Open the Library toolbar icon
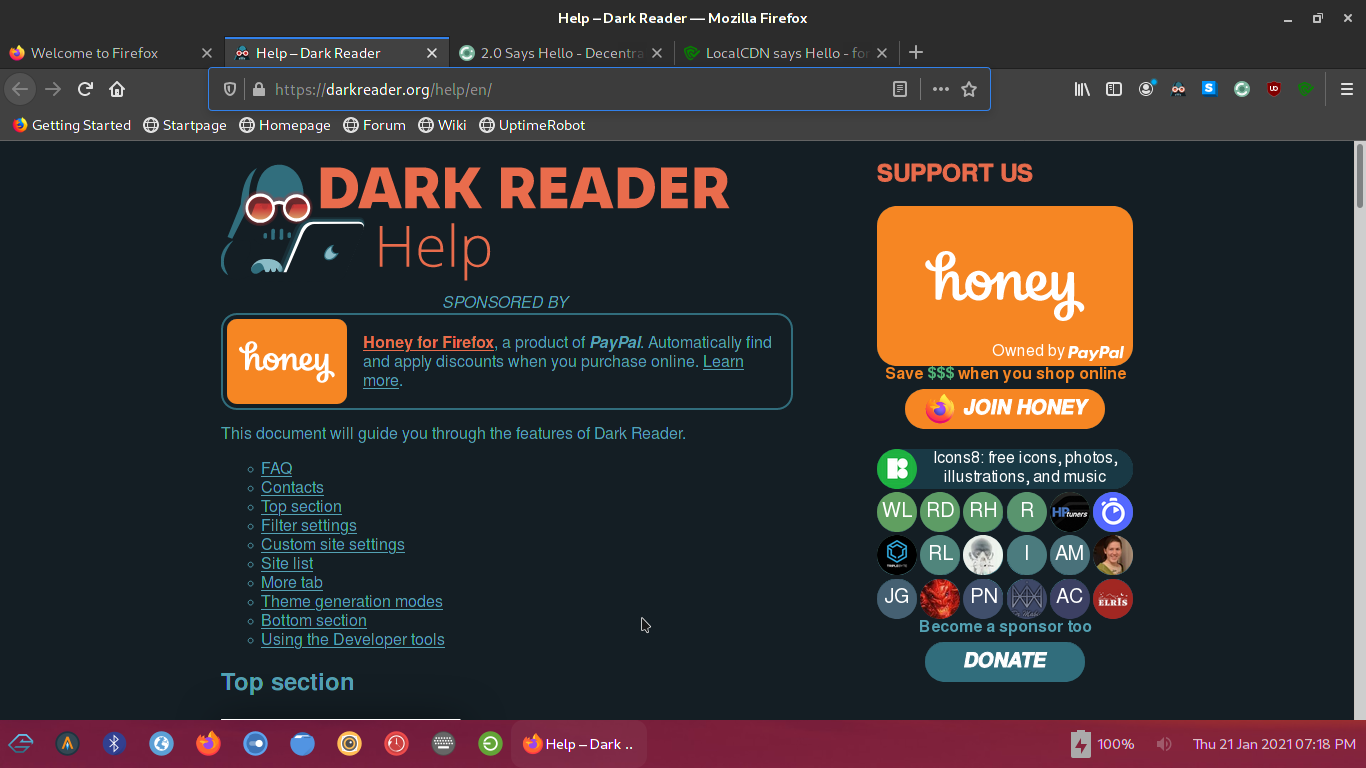 [x=1082, y=89]
